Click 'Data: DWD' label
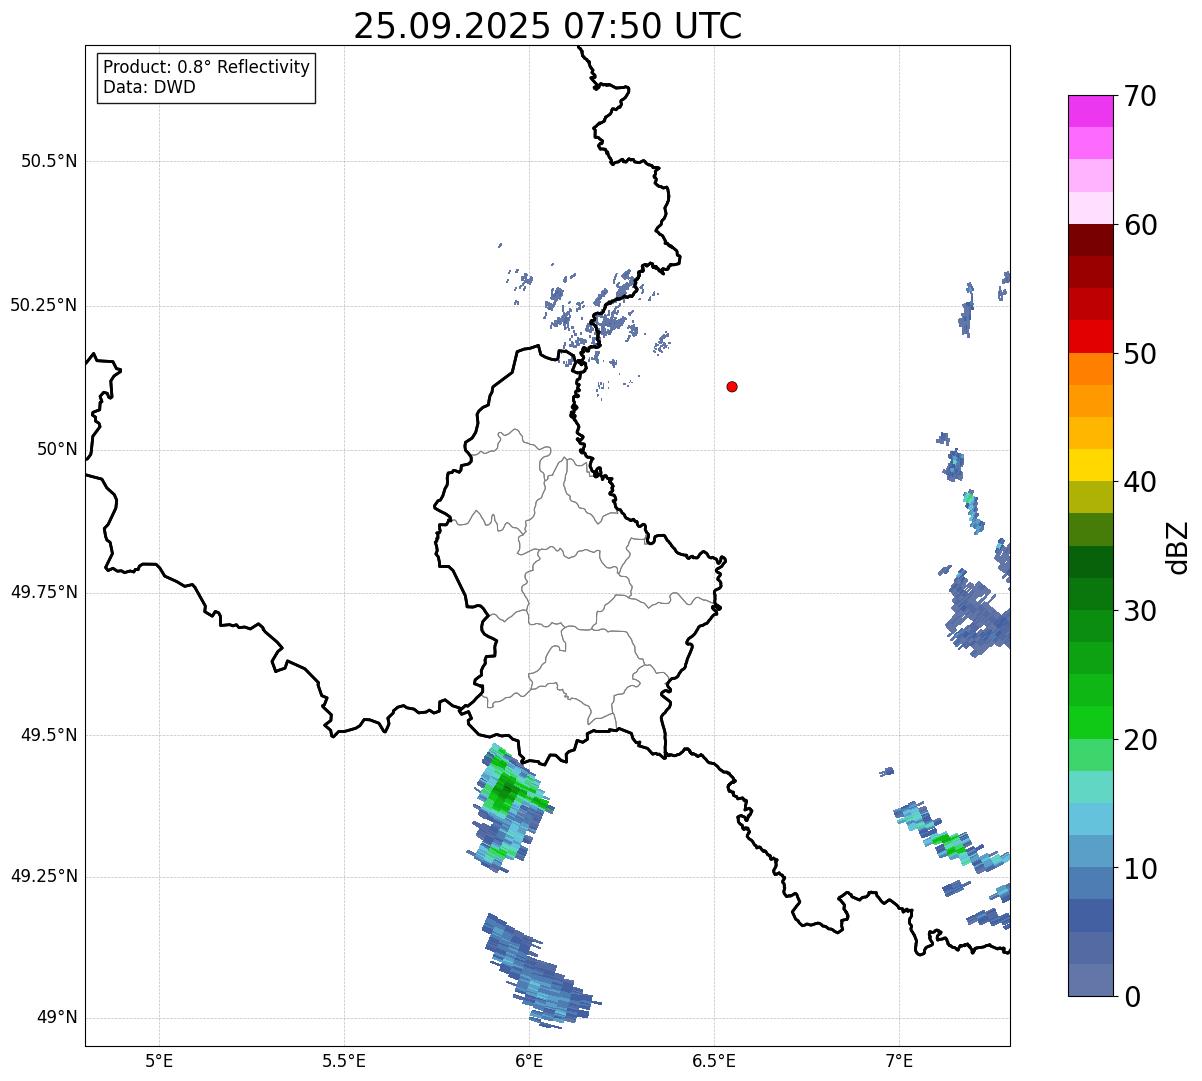 (x=149, y=87)
